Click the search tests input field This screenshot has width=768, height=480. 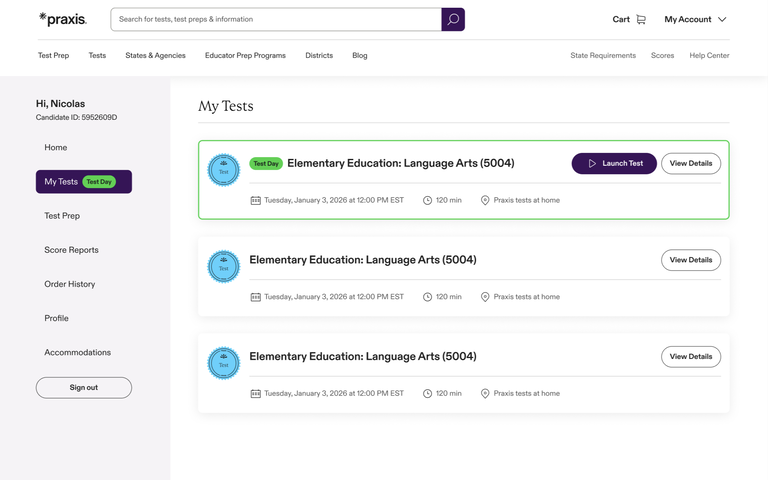pyautogui.click(x=276, y=19)
